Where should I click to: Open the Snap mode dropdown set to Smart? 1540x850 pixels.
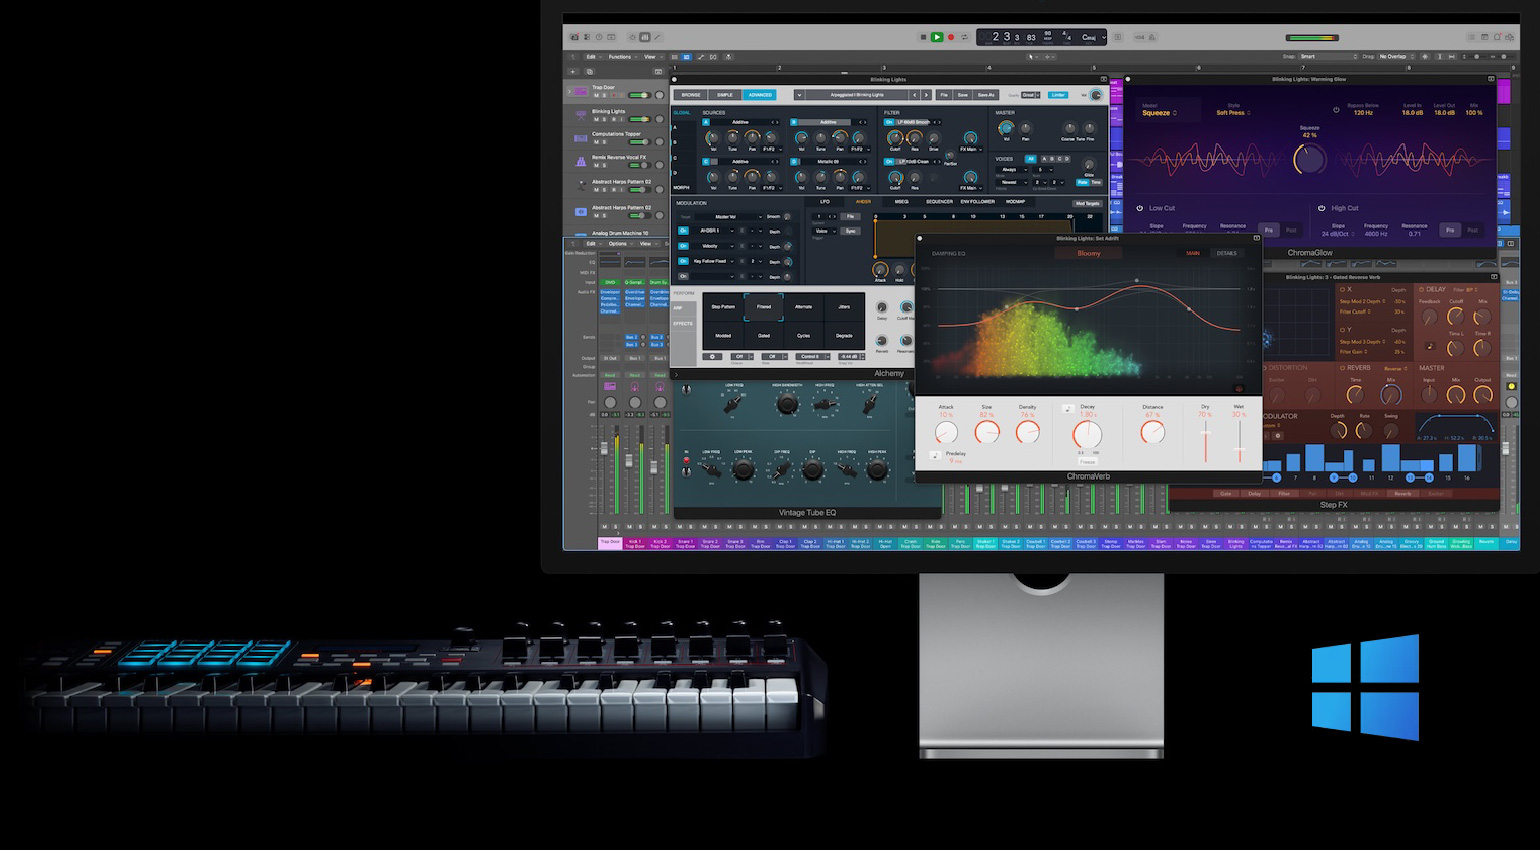[1327, 57]
